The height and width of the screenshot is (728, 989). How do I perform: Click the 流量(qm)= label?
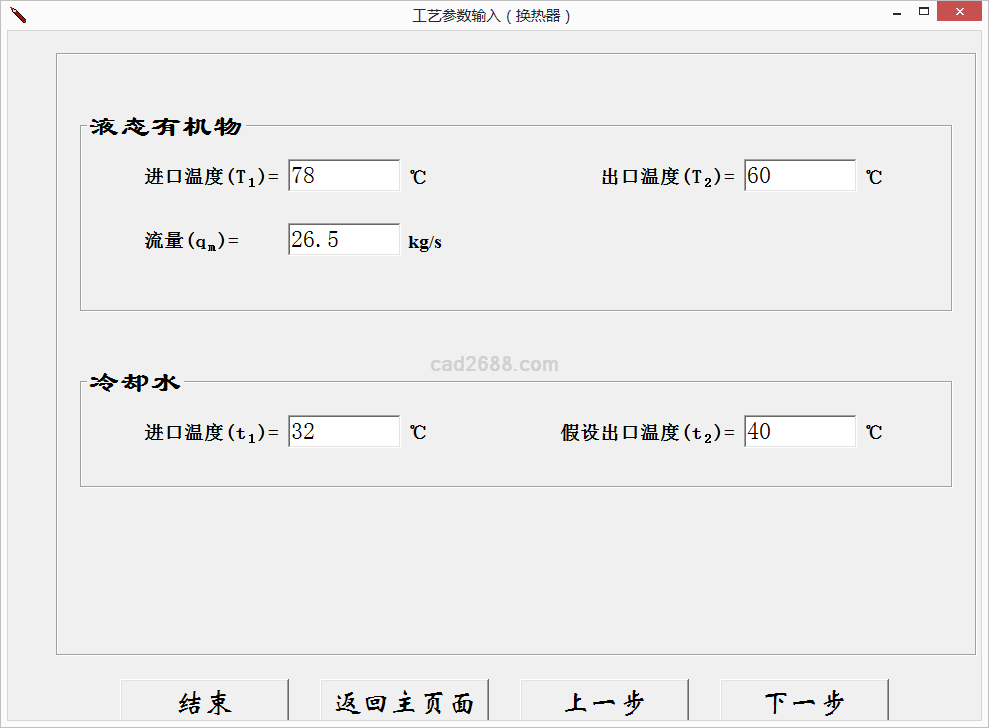pyautogui.click(x=192, y=241)
